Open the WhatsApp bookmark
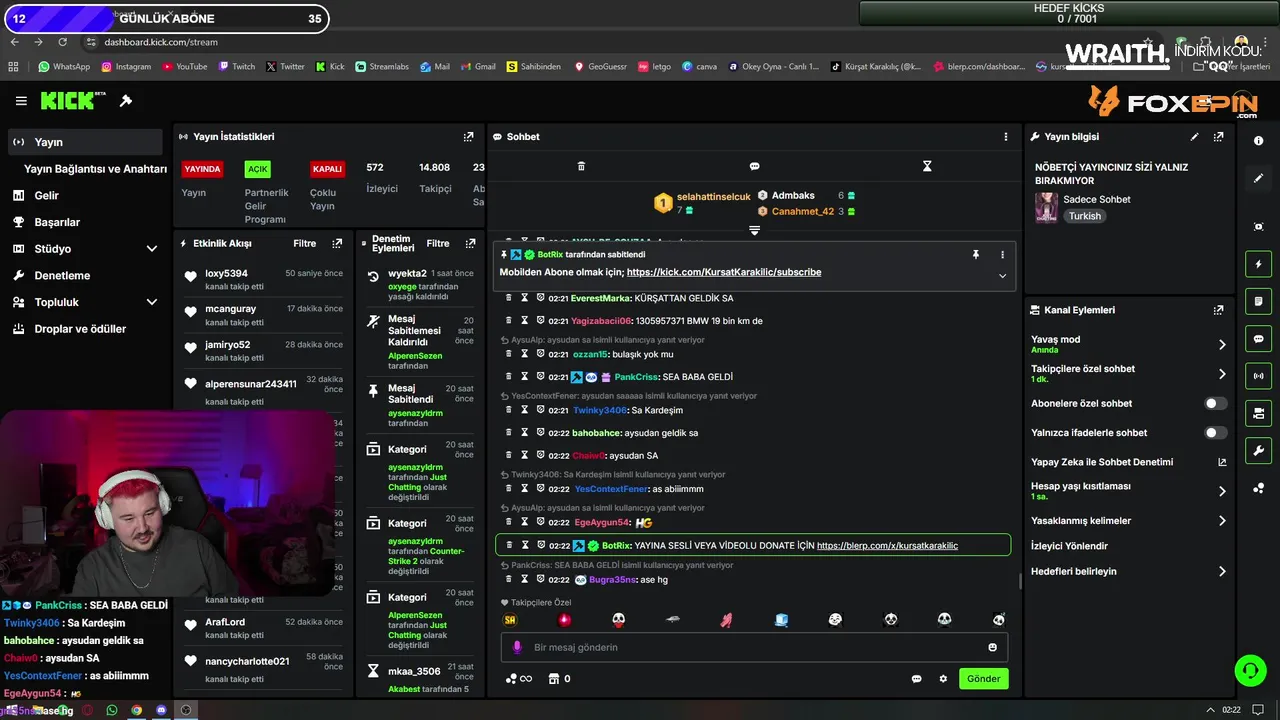The height and width of the screenshot is (720, 1280). (x=64, y=67)
